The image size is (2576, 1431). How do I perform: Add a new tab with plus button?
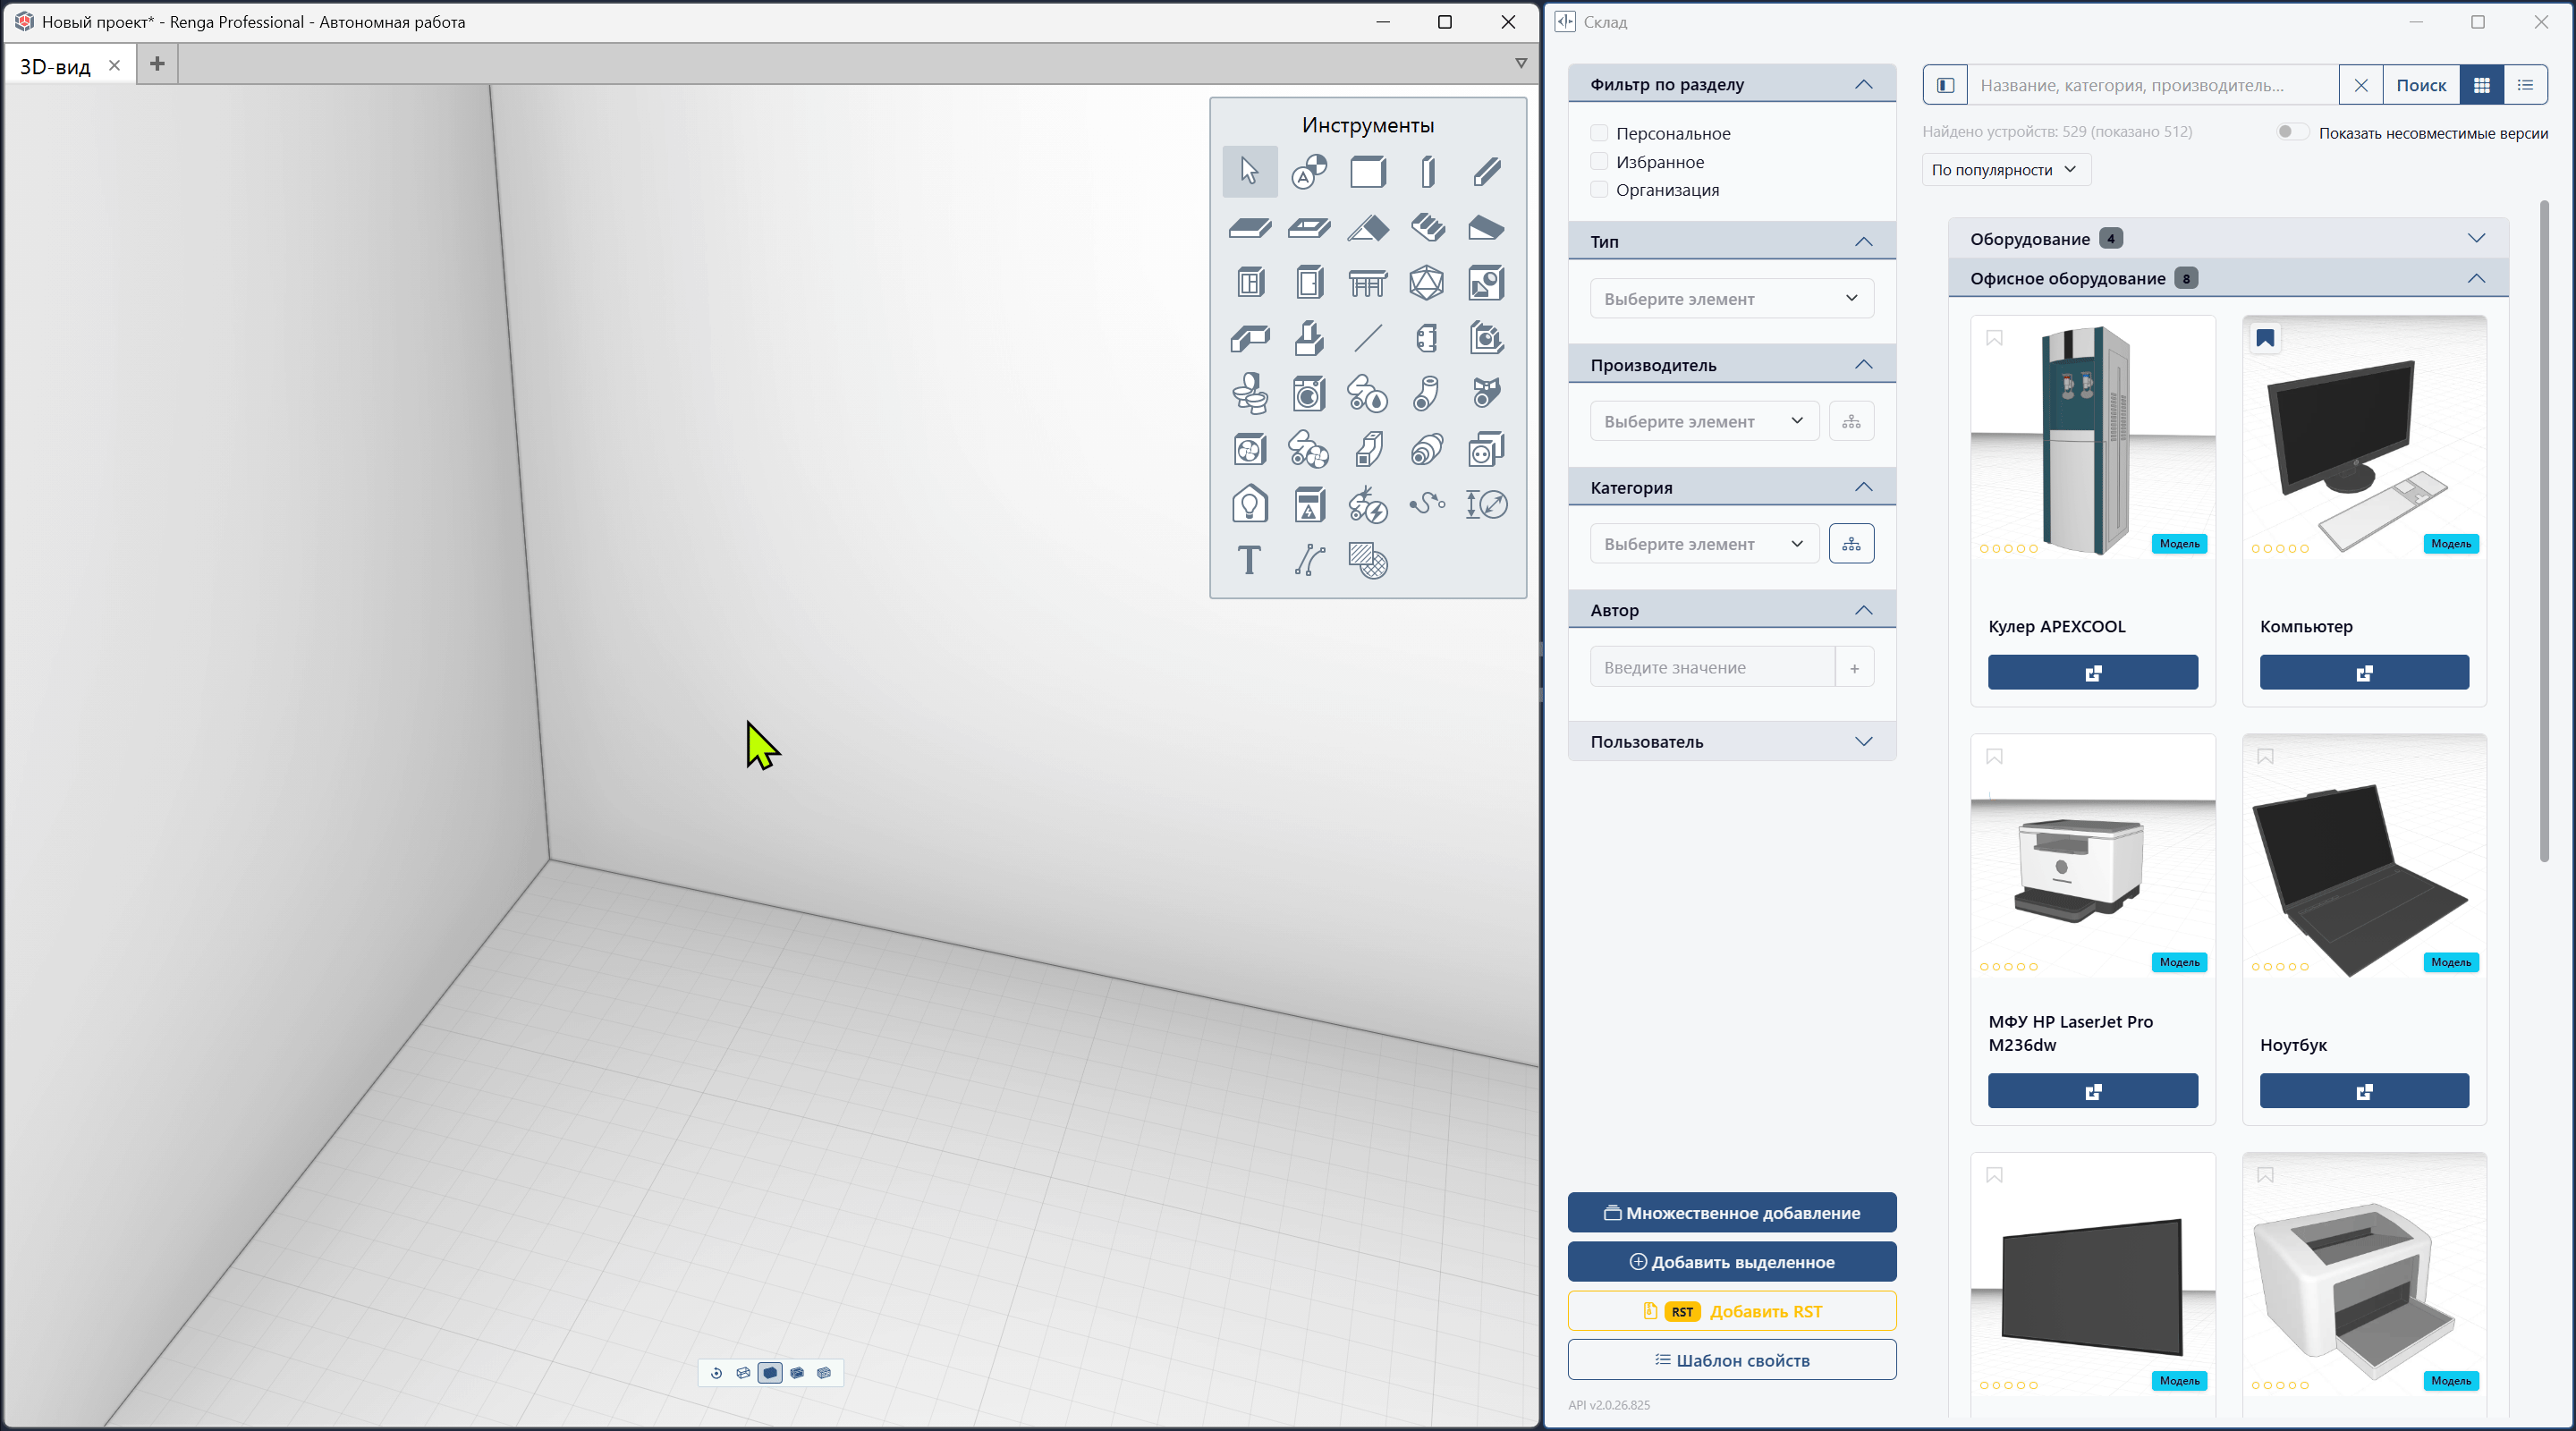pos(157,64)
